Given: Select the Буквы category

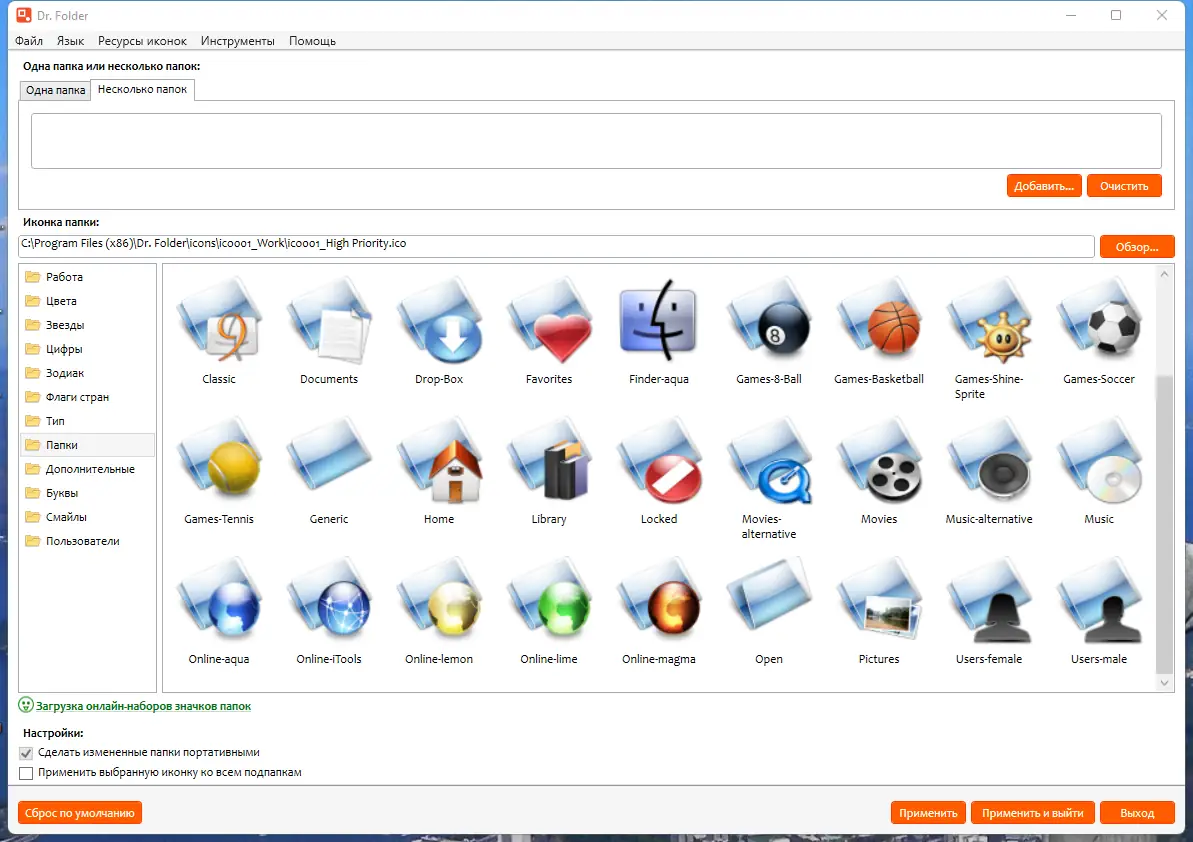Looking at the screenshot, I should (x=87, y=493).
